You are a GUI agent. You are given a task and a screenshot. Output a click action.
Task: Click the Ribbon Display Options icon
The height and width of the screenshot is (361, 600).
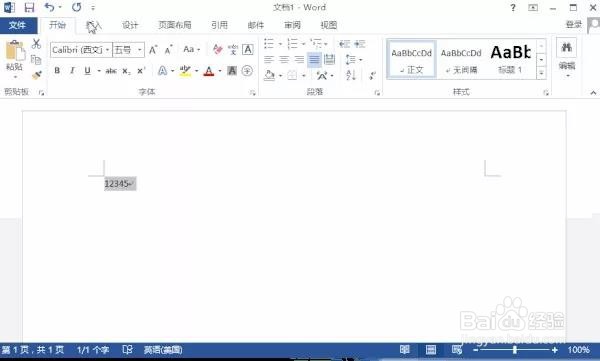point(533,7)
